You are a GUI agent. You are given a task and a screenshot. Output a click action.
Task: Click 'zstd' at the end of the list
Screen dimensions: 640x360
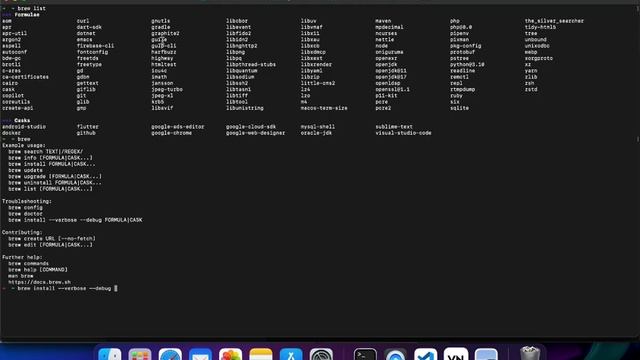(531, 89)
